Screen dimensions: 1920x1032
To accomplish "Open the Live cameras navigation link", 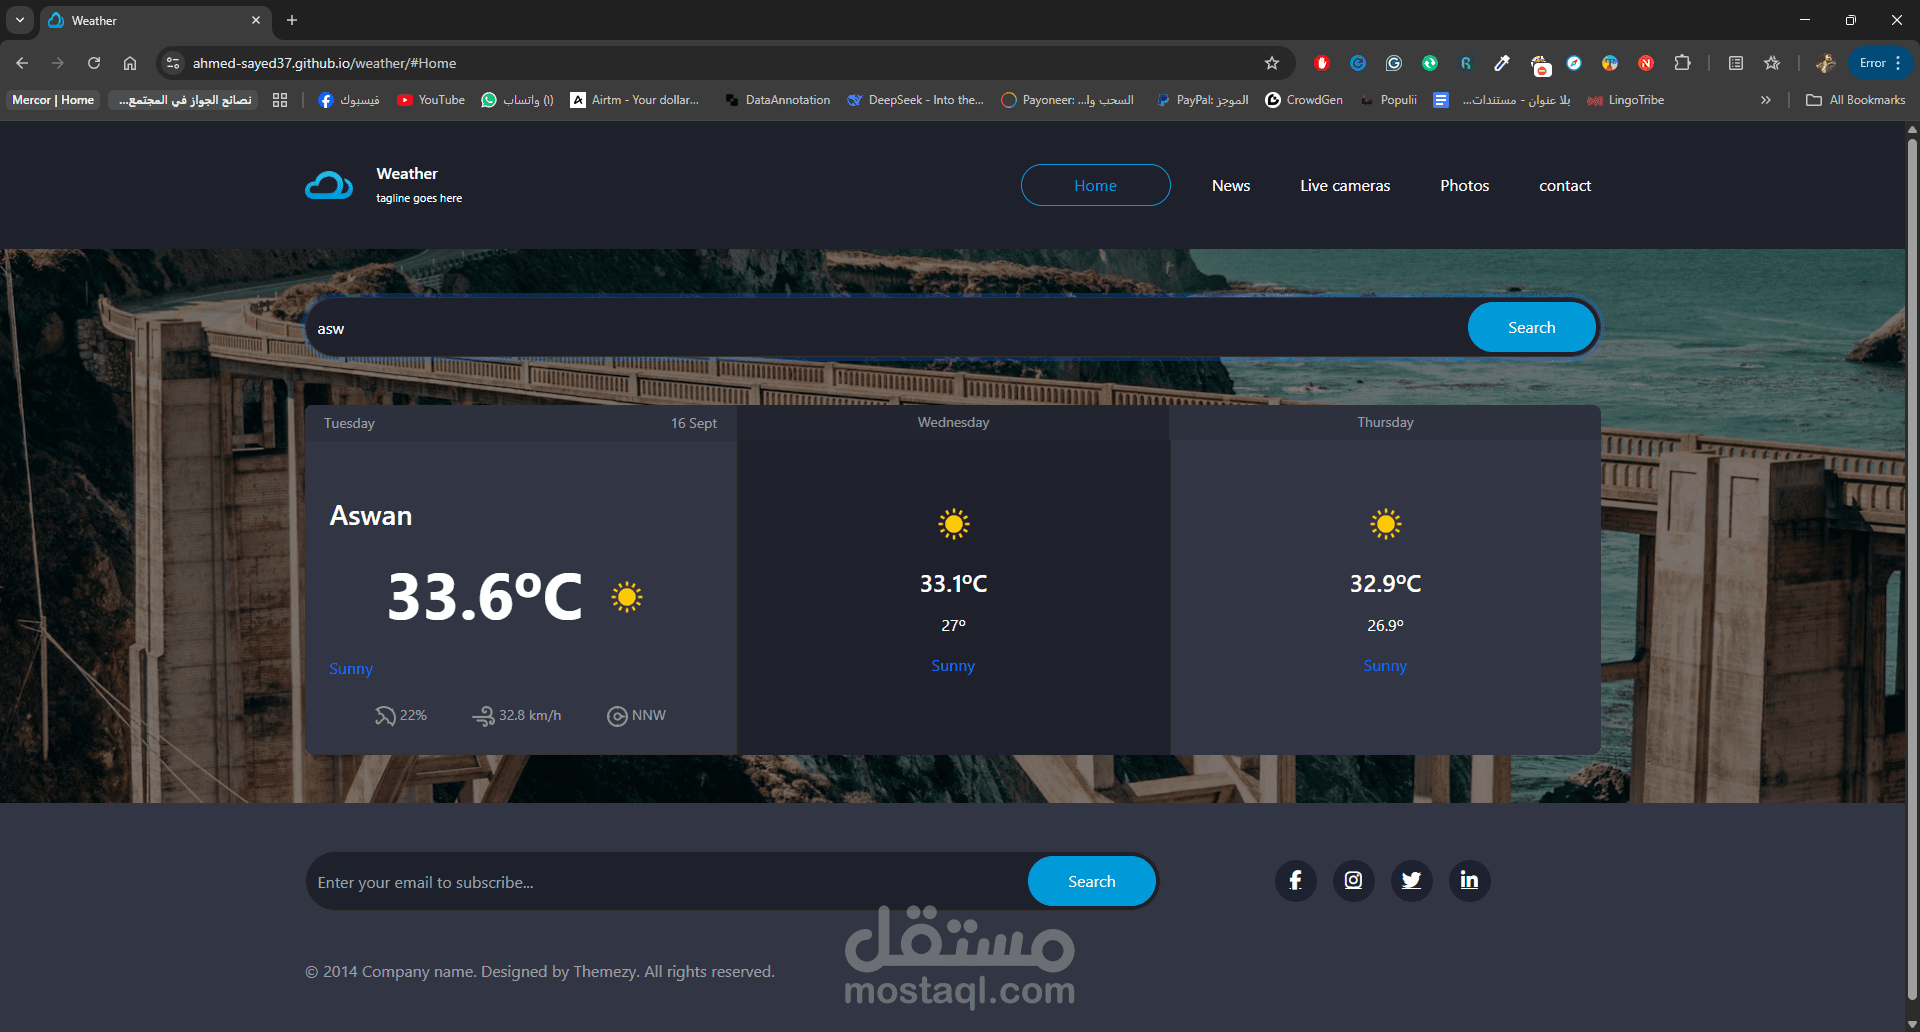I will coord(1345,185).
